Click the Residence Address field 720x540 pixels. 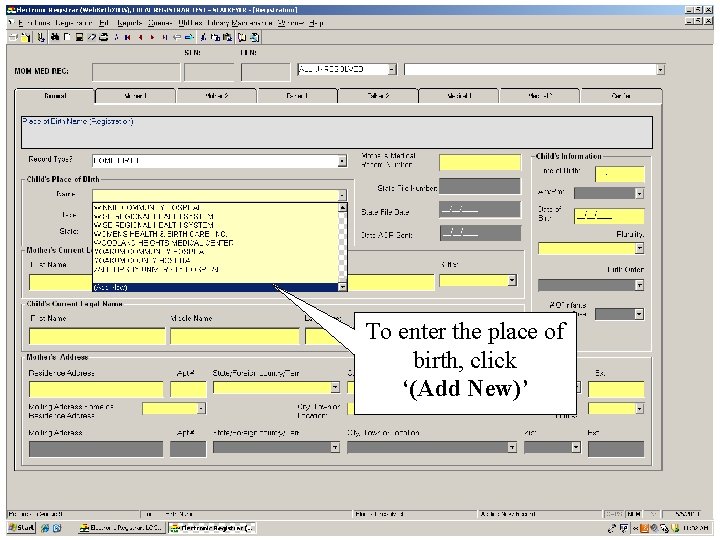[96, 389]
